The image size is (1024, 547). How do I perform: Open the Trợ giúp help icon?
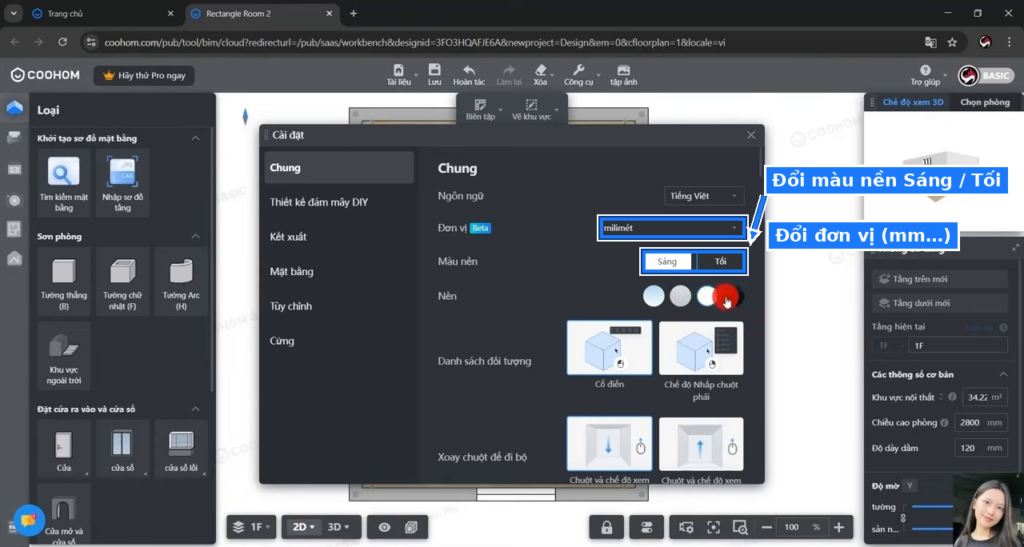click(x=925, y=70)
